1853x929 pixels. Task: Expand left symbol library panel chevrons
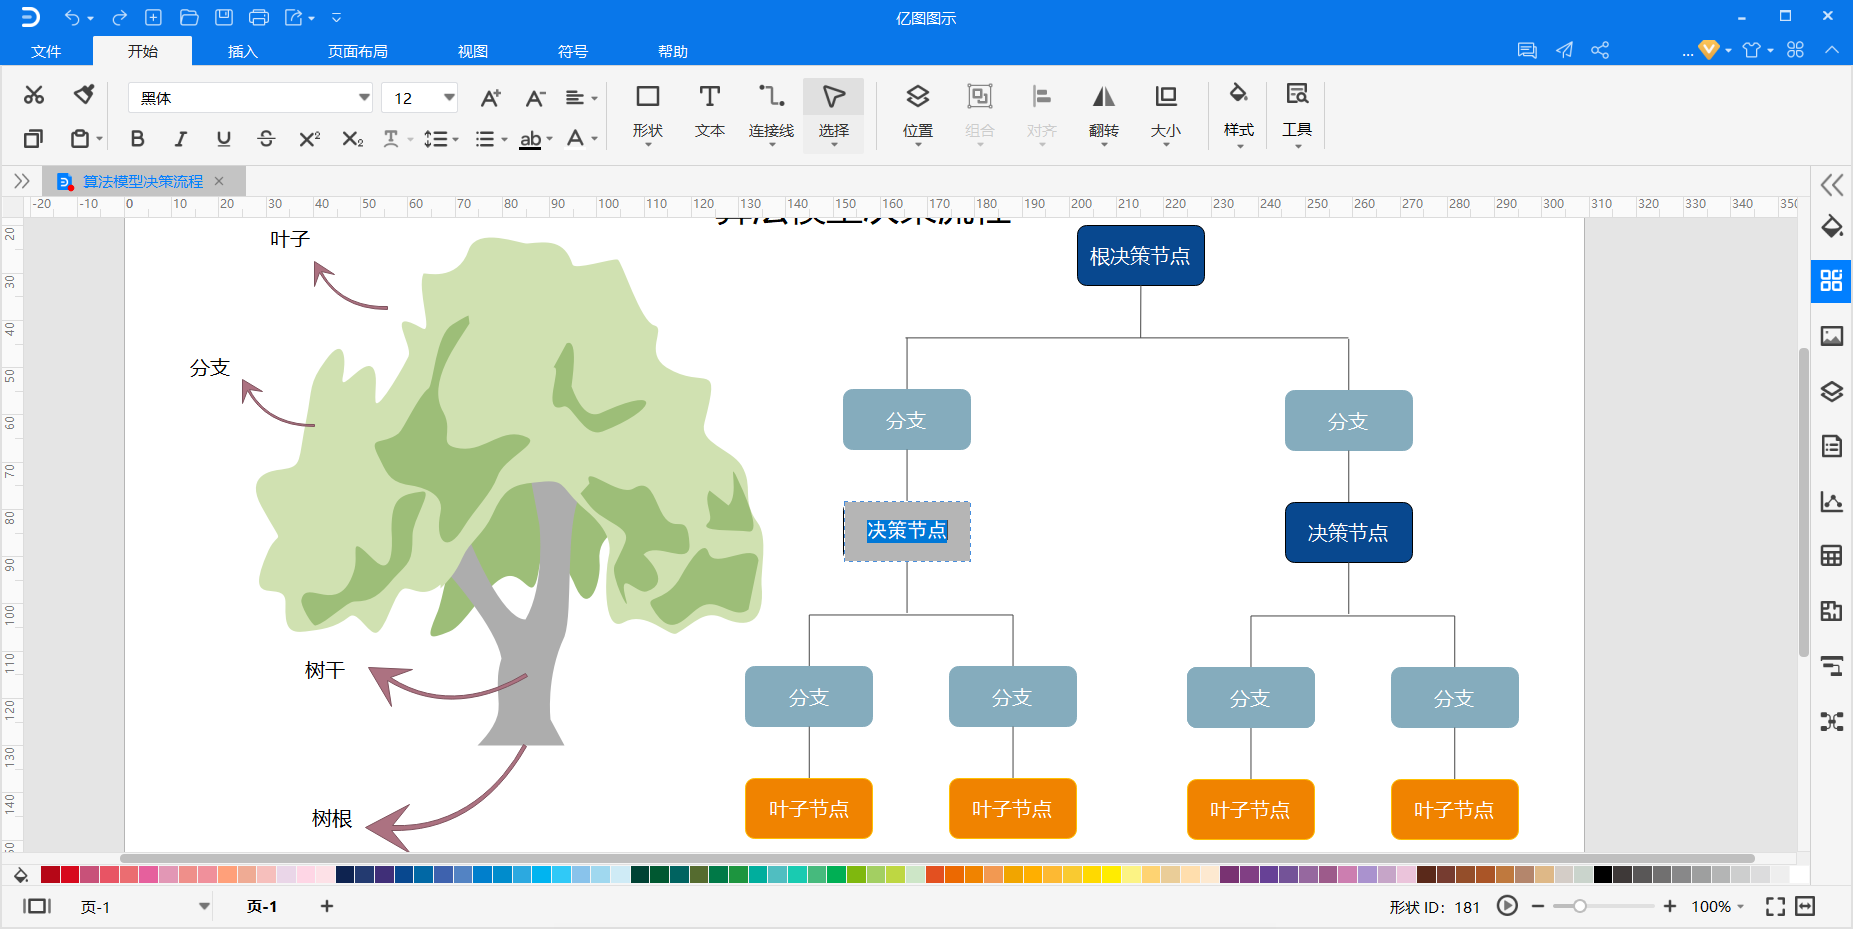[21, 181]
